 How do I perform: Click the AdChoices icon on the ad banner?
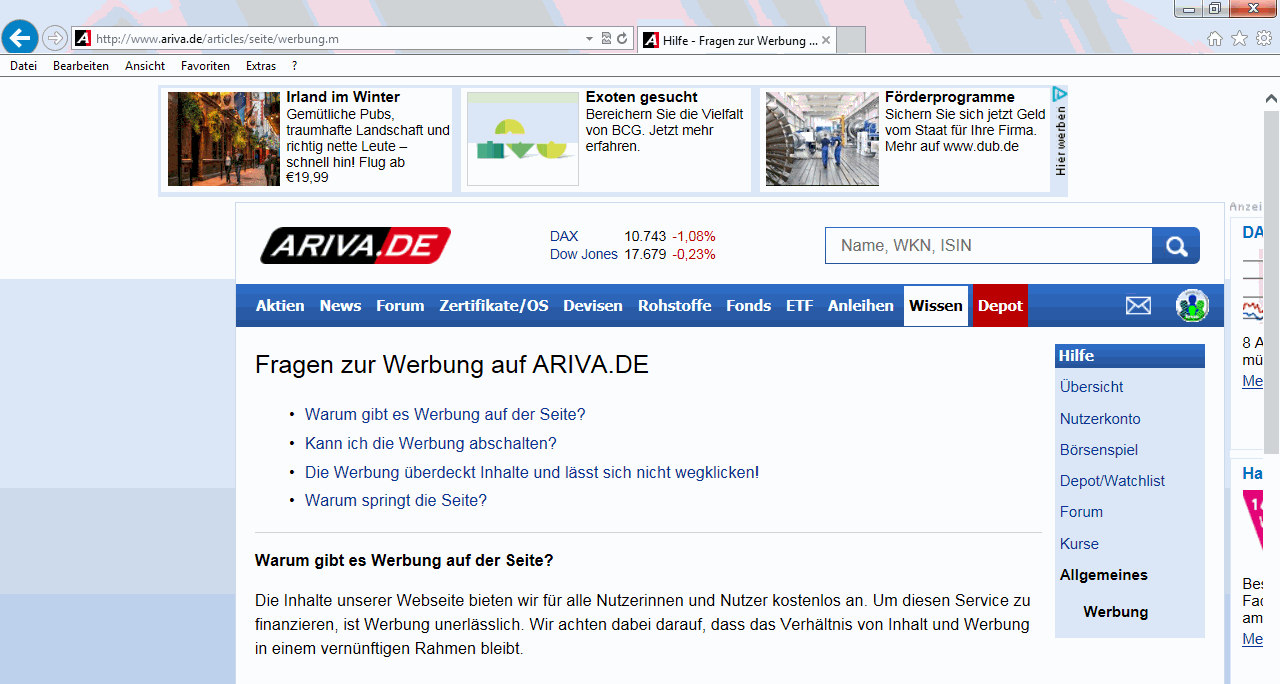[1060, 94]
